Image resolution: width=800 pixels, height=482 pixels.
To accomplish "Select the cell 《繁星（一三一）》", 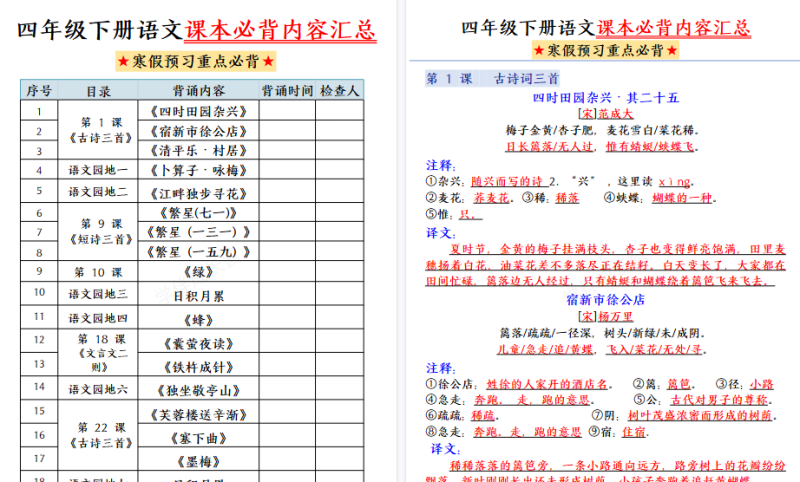I will (198, 232).
